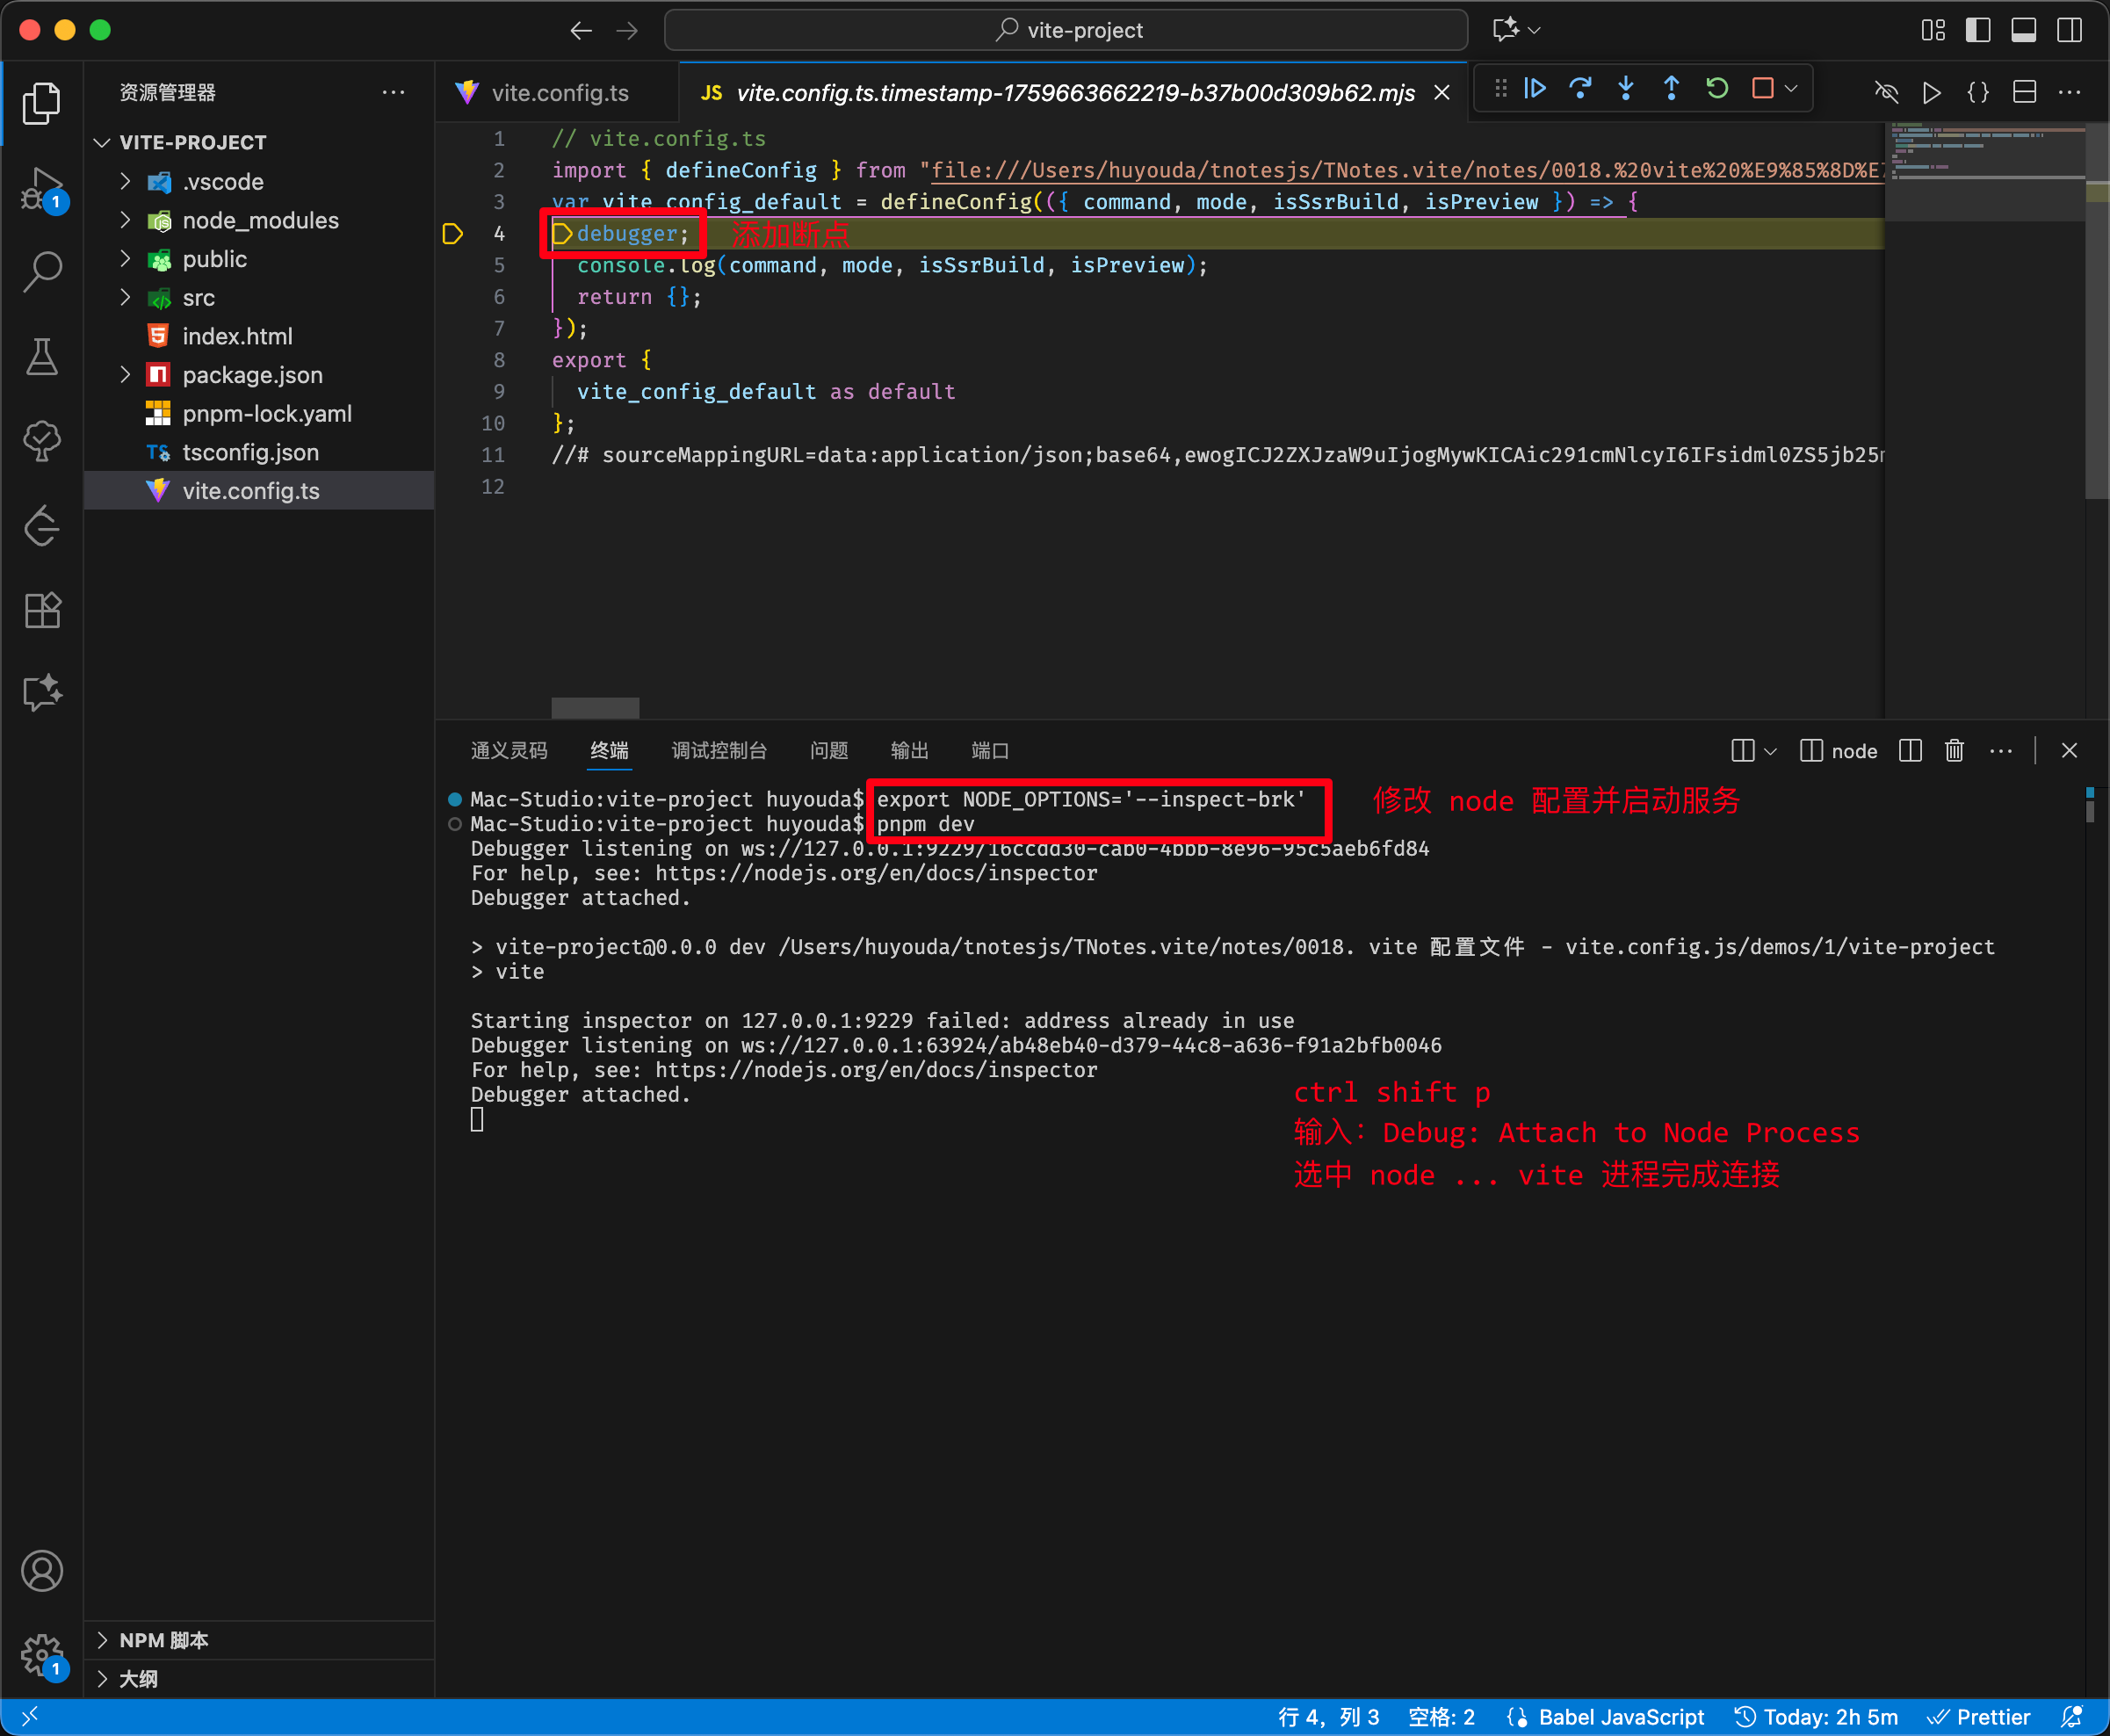Open Manage gear settings icon
Viewport: 2110px width, 1736px height.
(42, 1655)
